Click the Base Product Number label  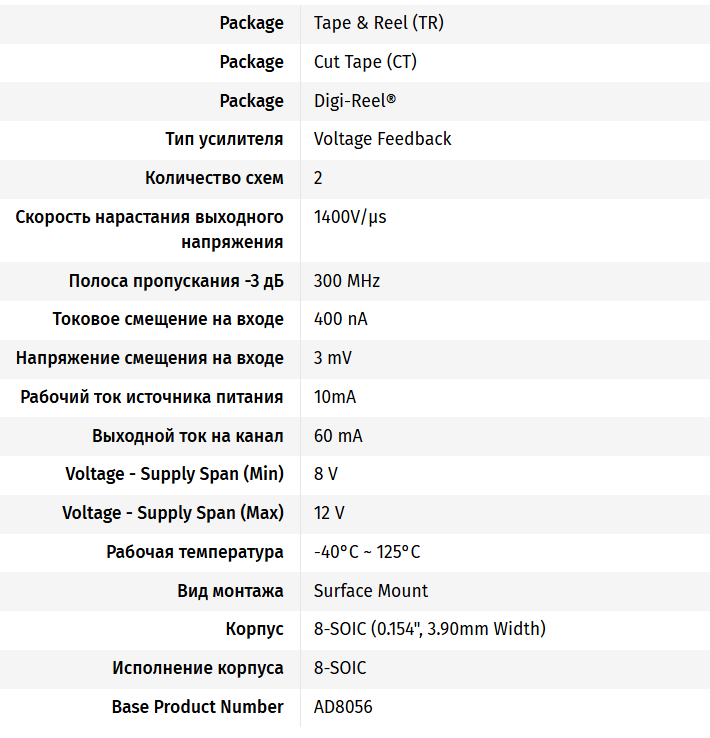click(197, 707)
